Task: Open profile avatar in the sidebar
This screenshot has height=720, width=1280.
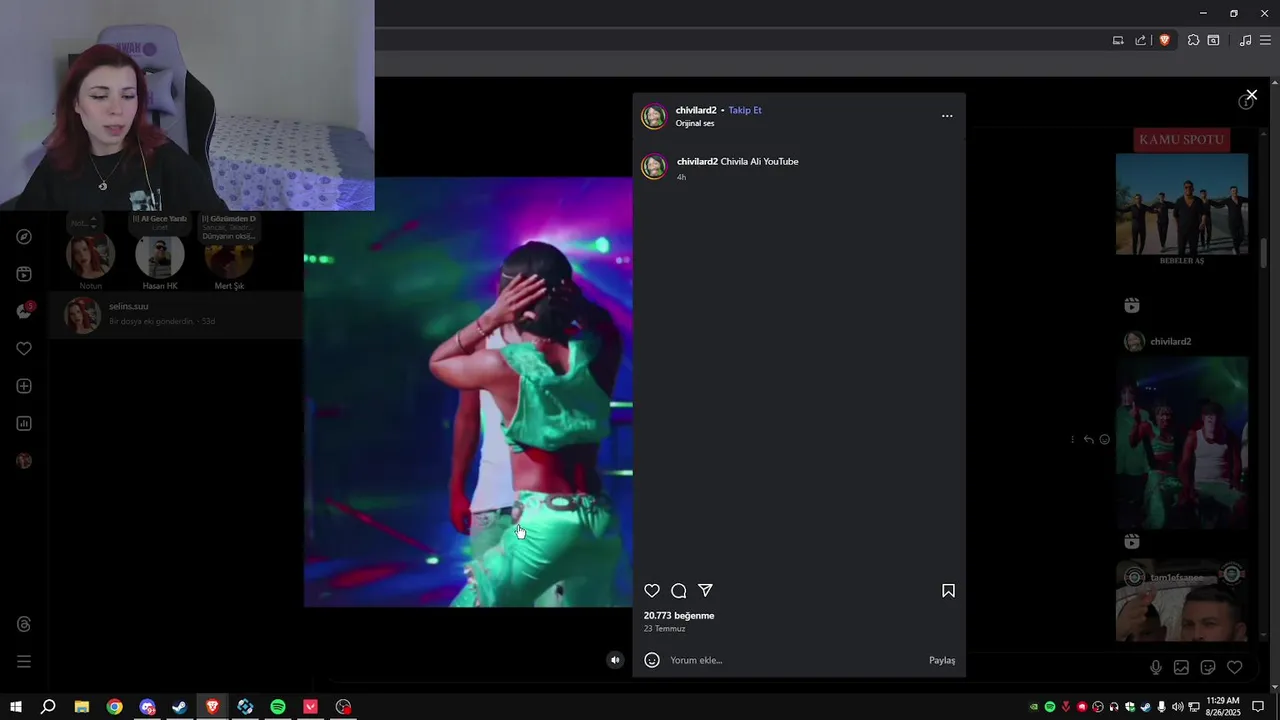Action: coord(24,461)
